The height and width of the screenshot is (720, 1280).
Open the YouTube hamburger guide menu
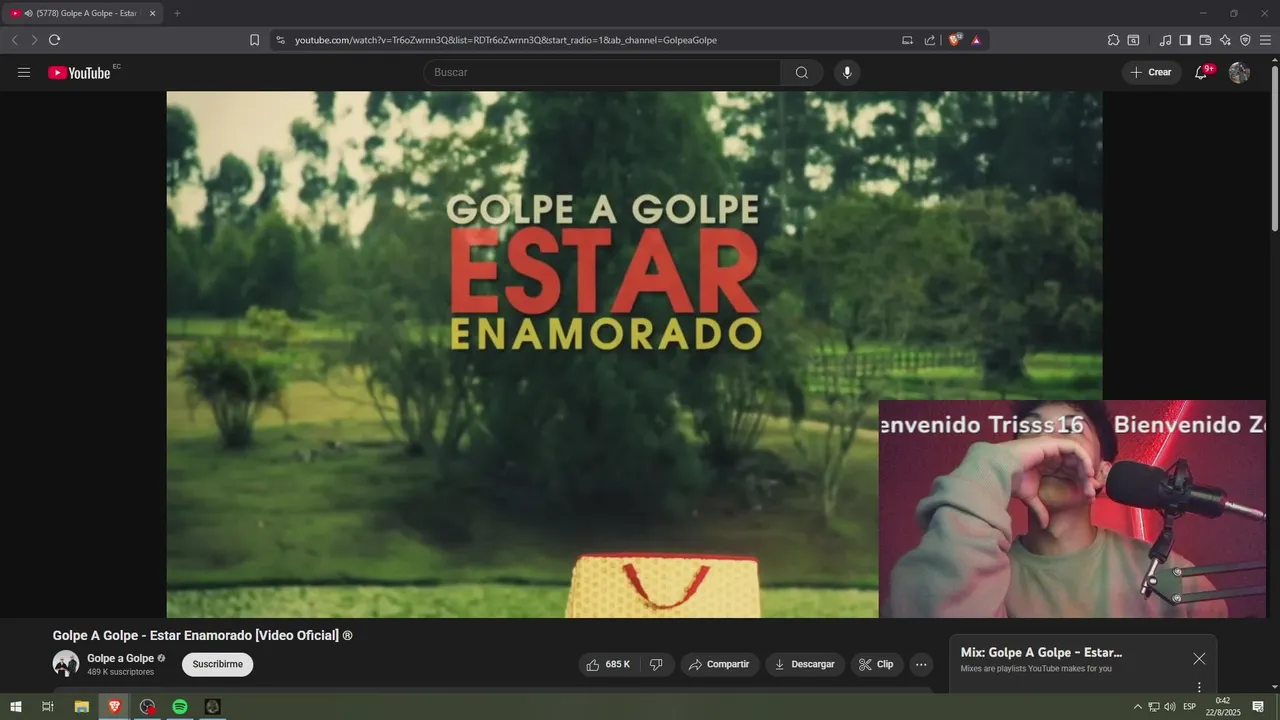(x=24, y=72)
